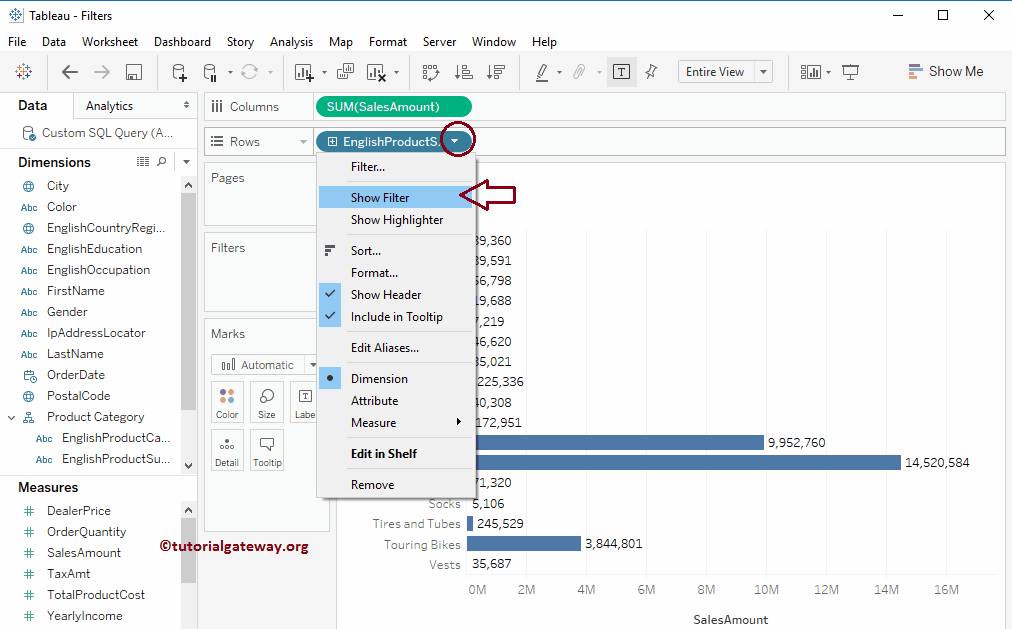Select the SalesAmount measure field

(x=84, y=553)
